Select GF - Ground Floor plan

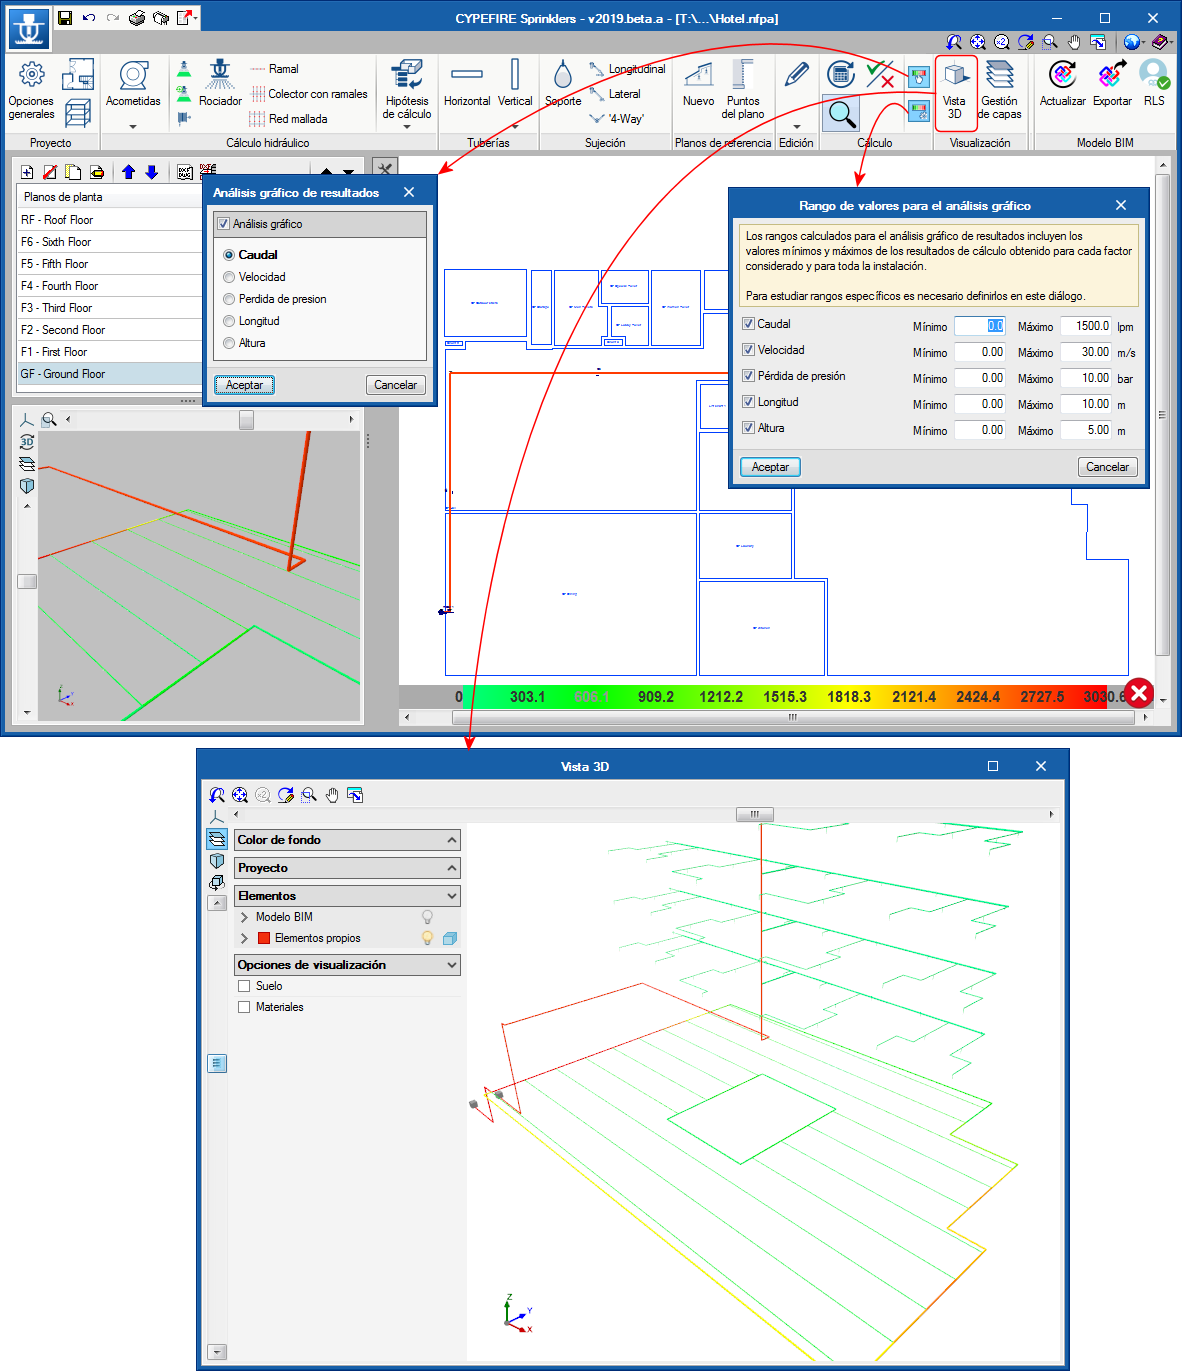110,374
